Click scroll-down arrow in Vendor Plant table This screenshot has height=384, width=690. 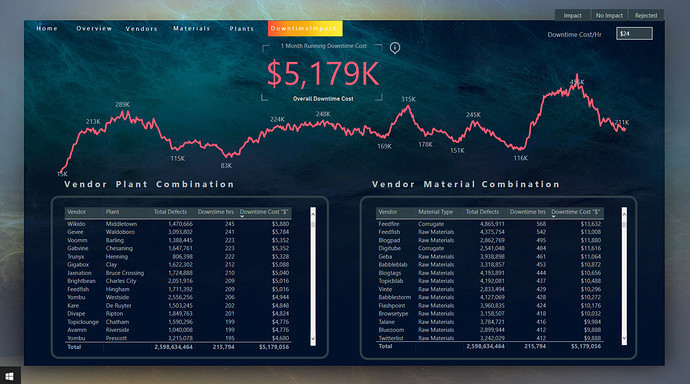pos(313,339)
